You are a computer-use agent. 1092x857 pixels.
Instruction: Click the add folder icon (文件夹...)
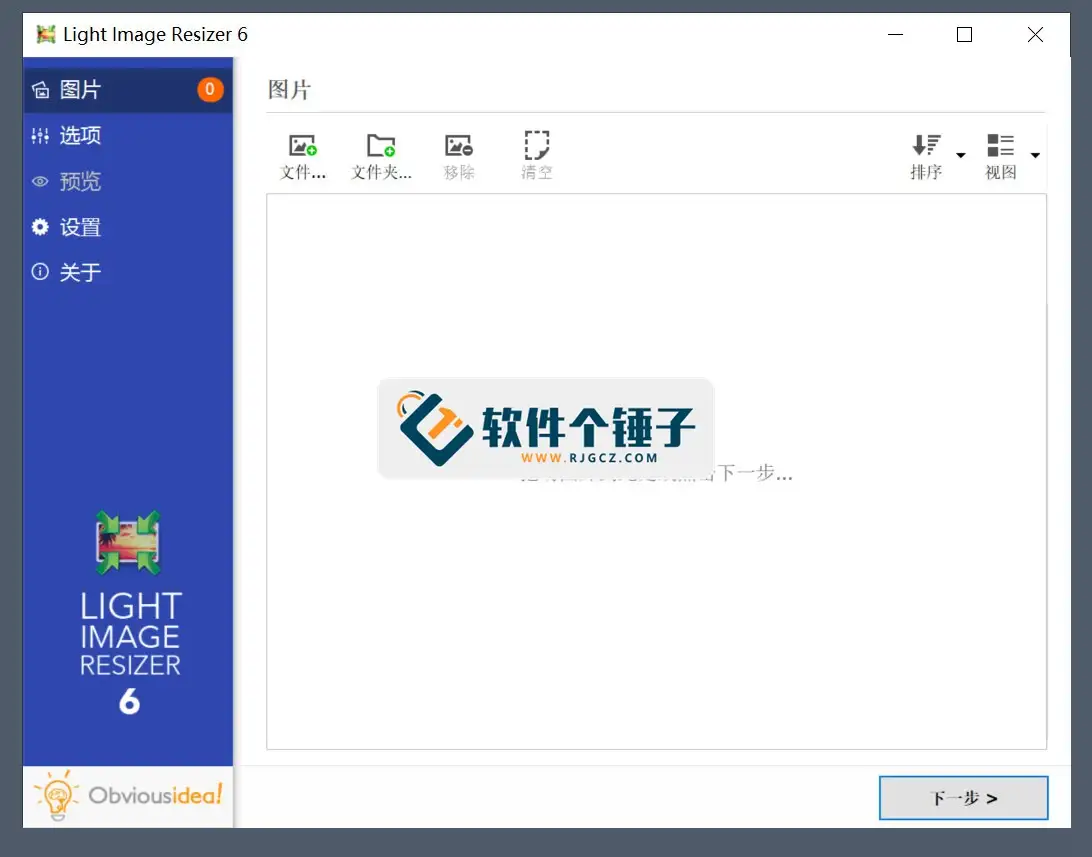coord(381,147)
